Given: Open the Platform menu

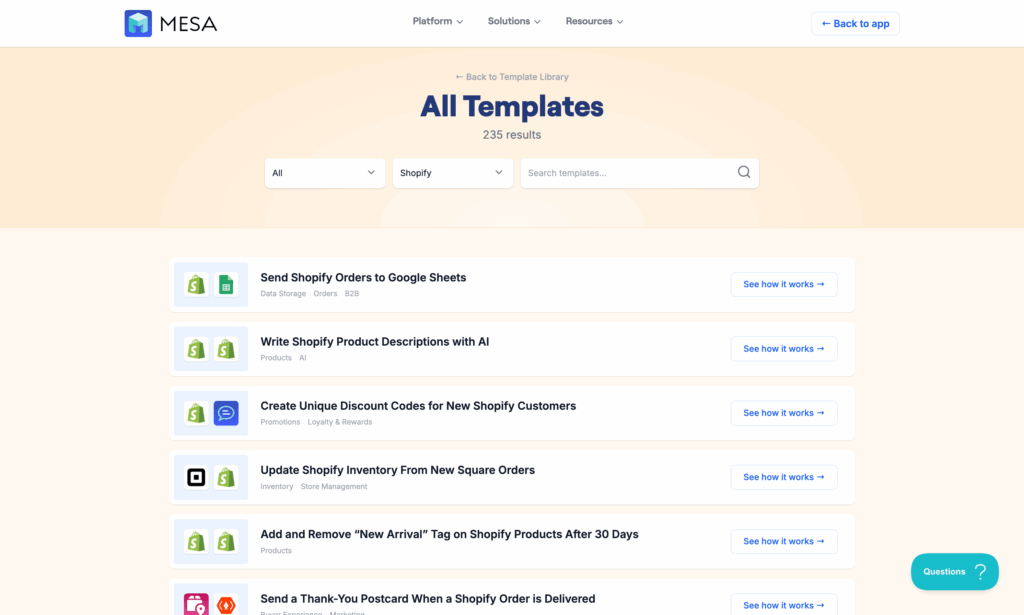Looking at the screenshot, I should point(438,22).
